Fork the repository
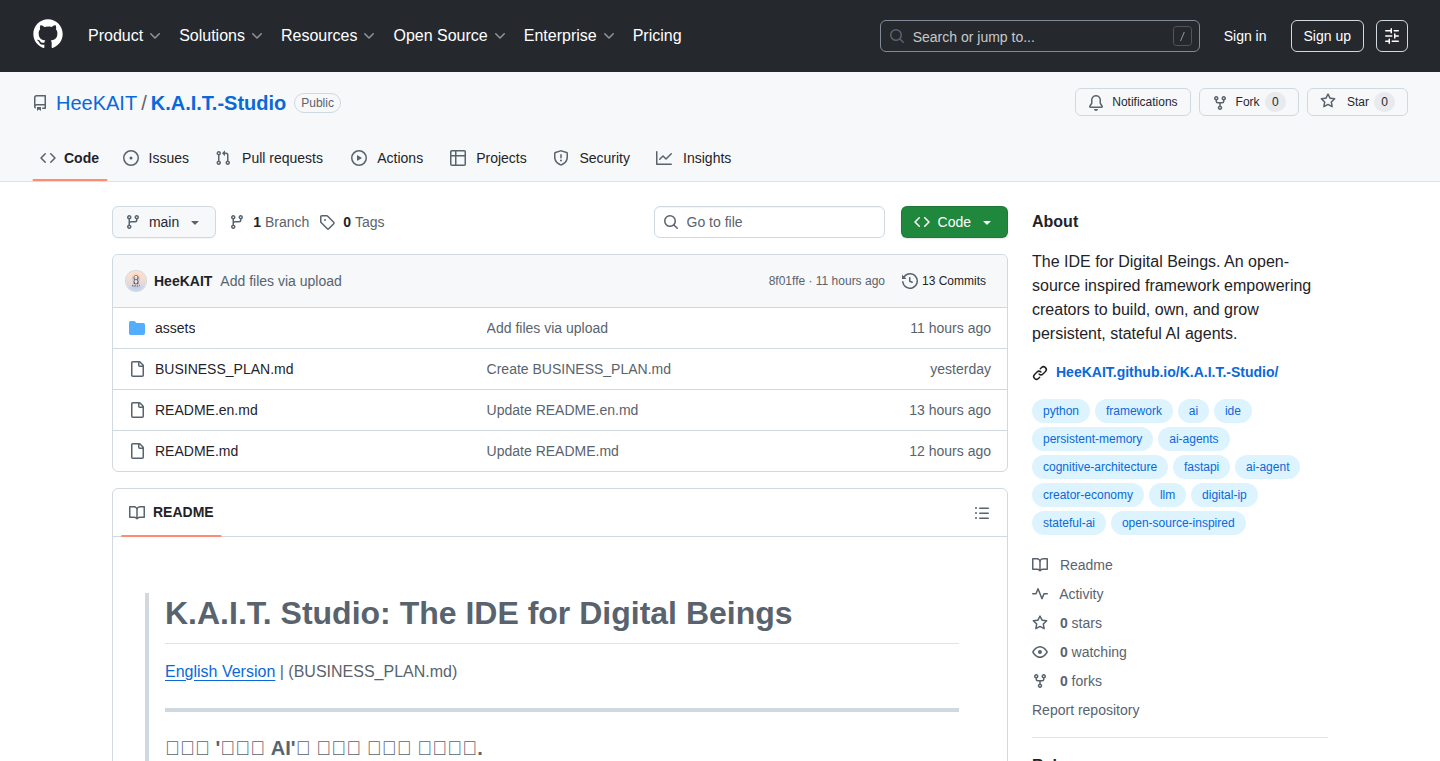1440x761 pixels. [x=1248, y=102]
